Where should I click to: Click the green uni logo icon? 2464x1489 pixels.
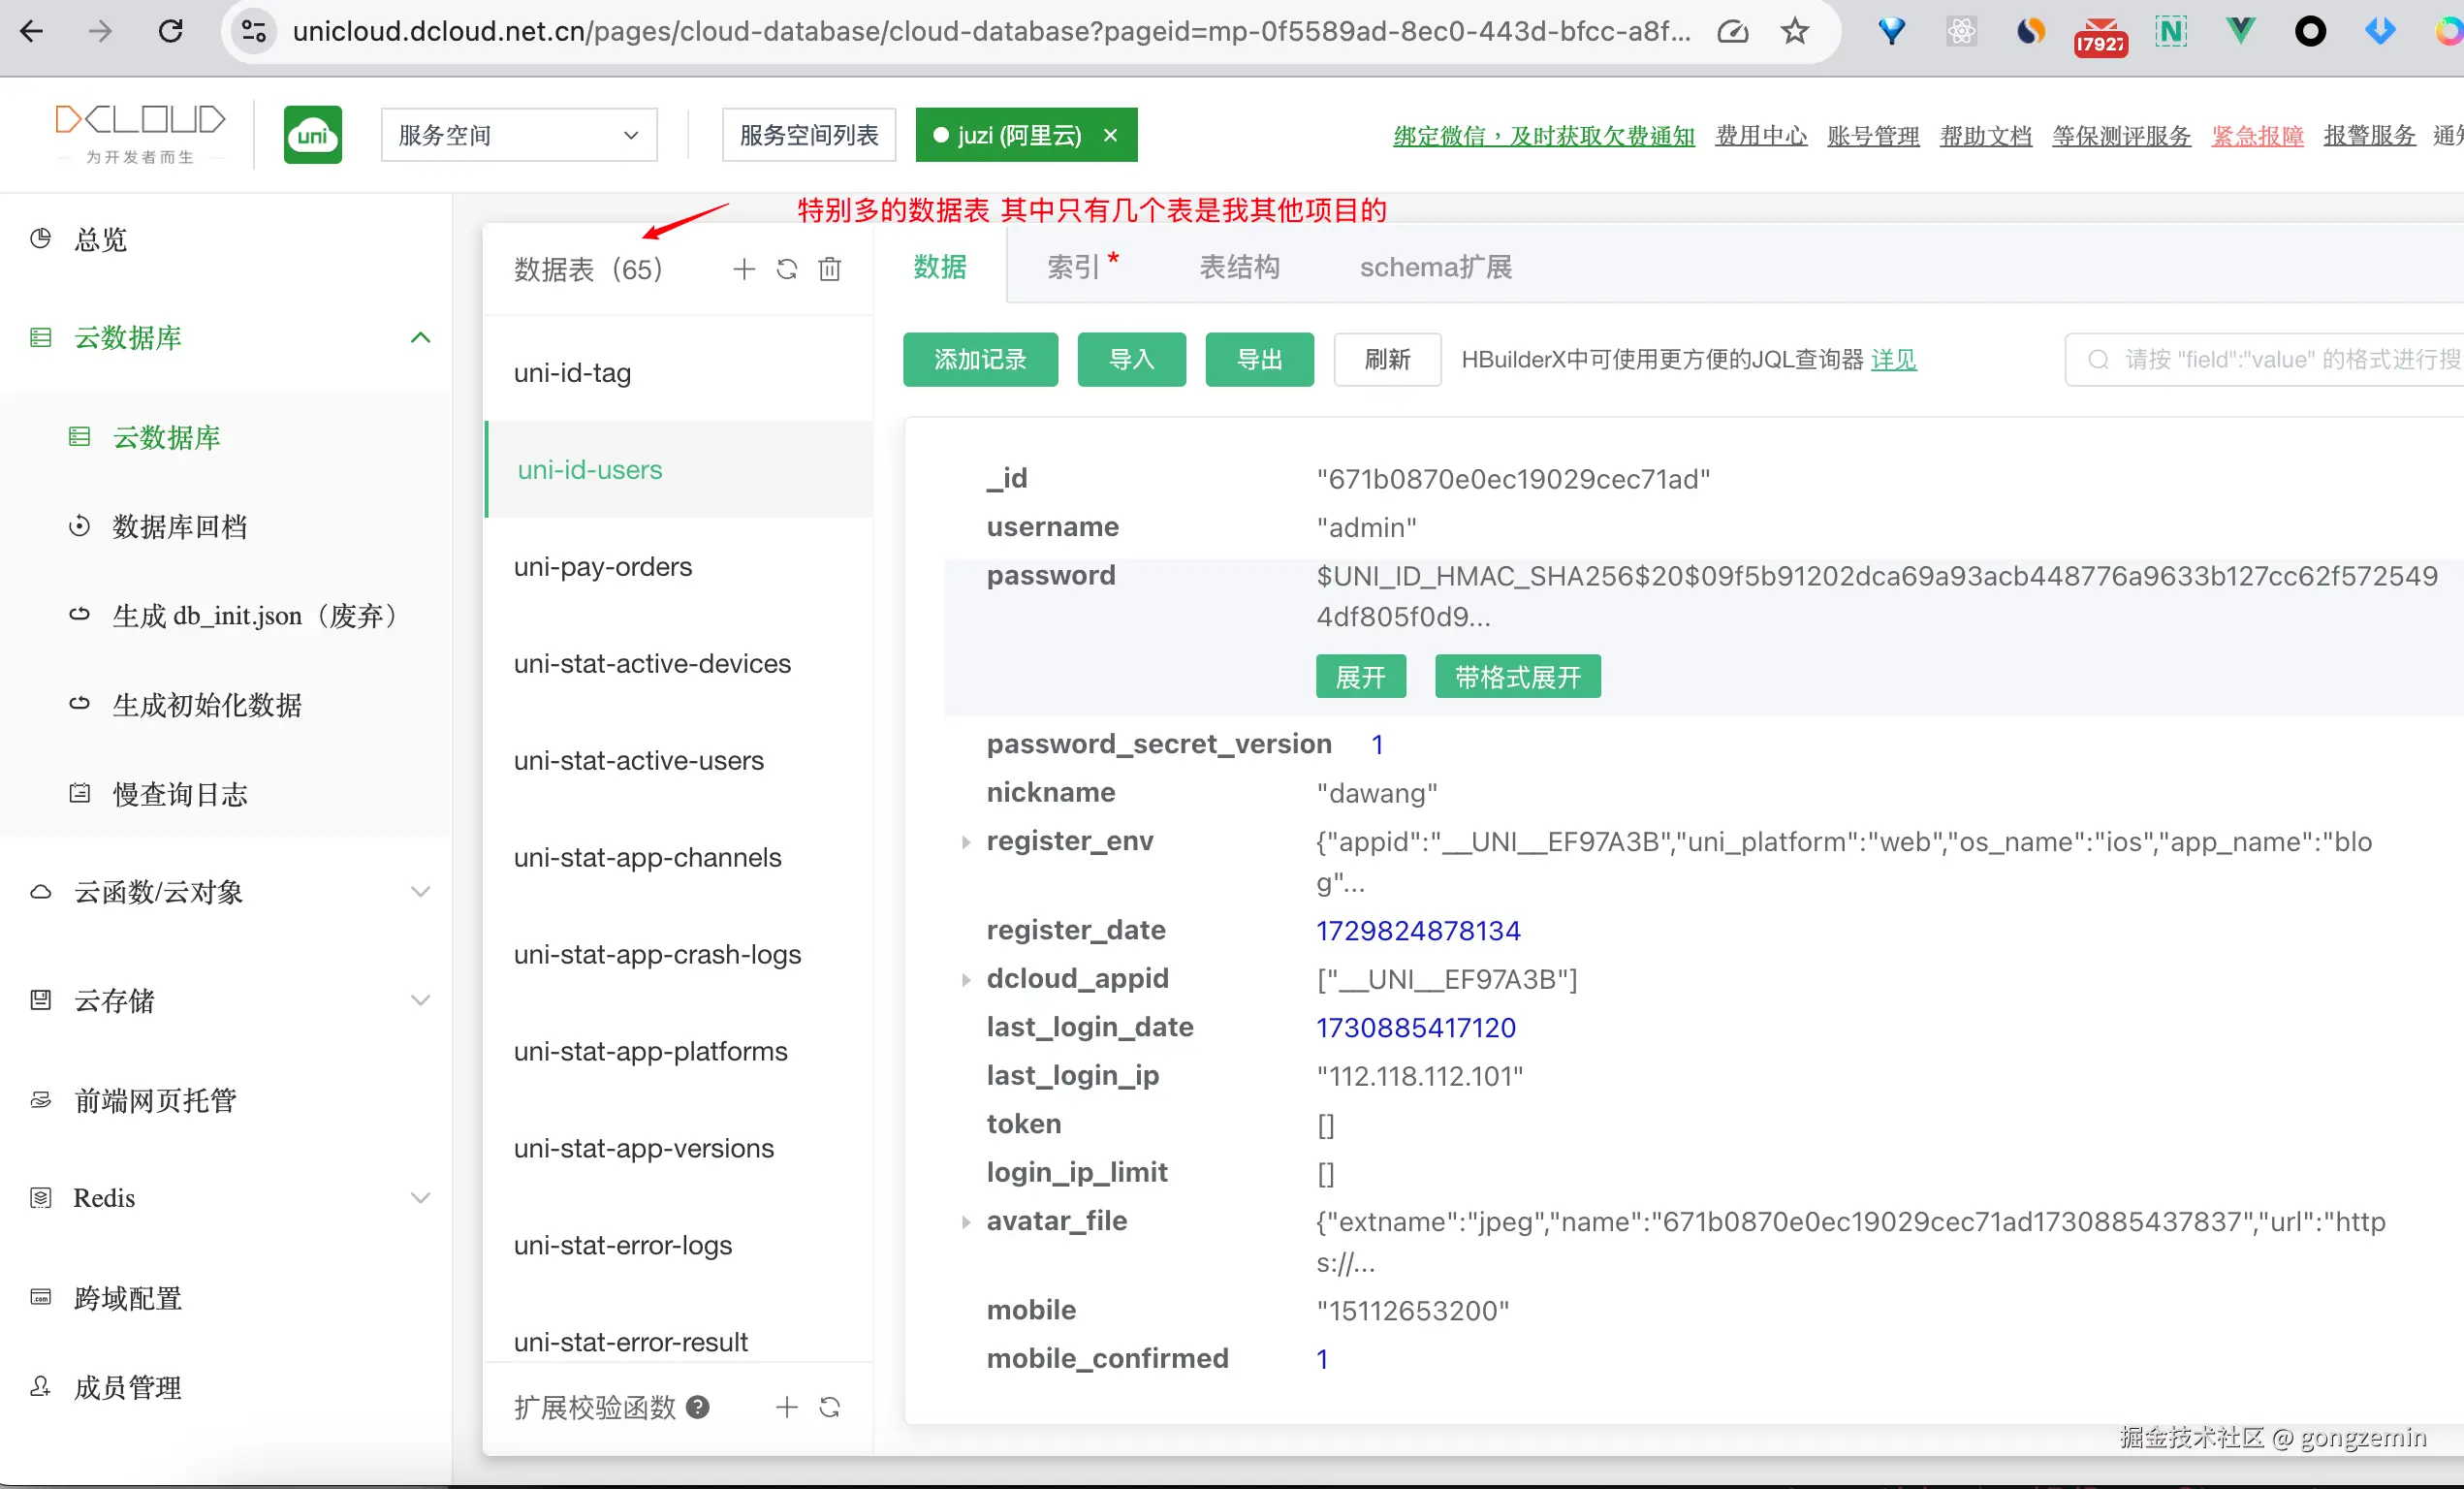point(312,135)
